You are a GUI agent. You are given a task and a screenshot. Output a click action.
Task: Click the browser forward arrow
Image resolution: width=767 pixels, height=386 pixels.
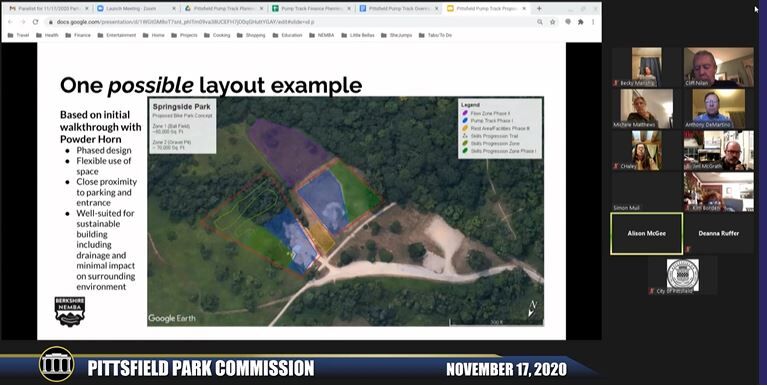click(23, 22)
